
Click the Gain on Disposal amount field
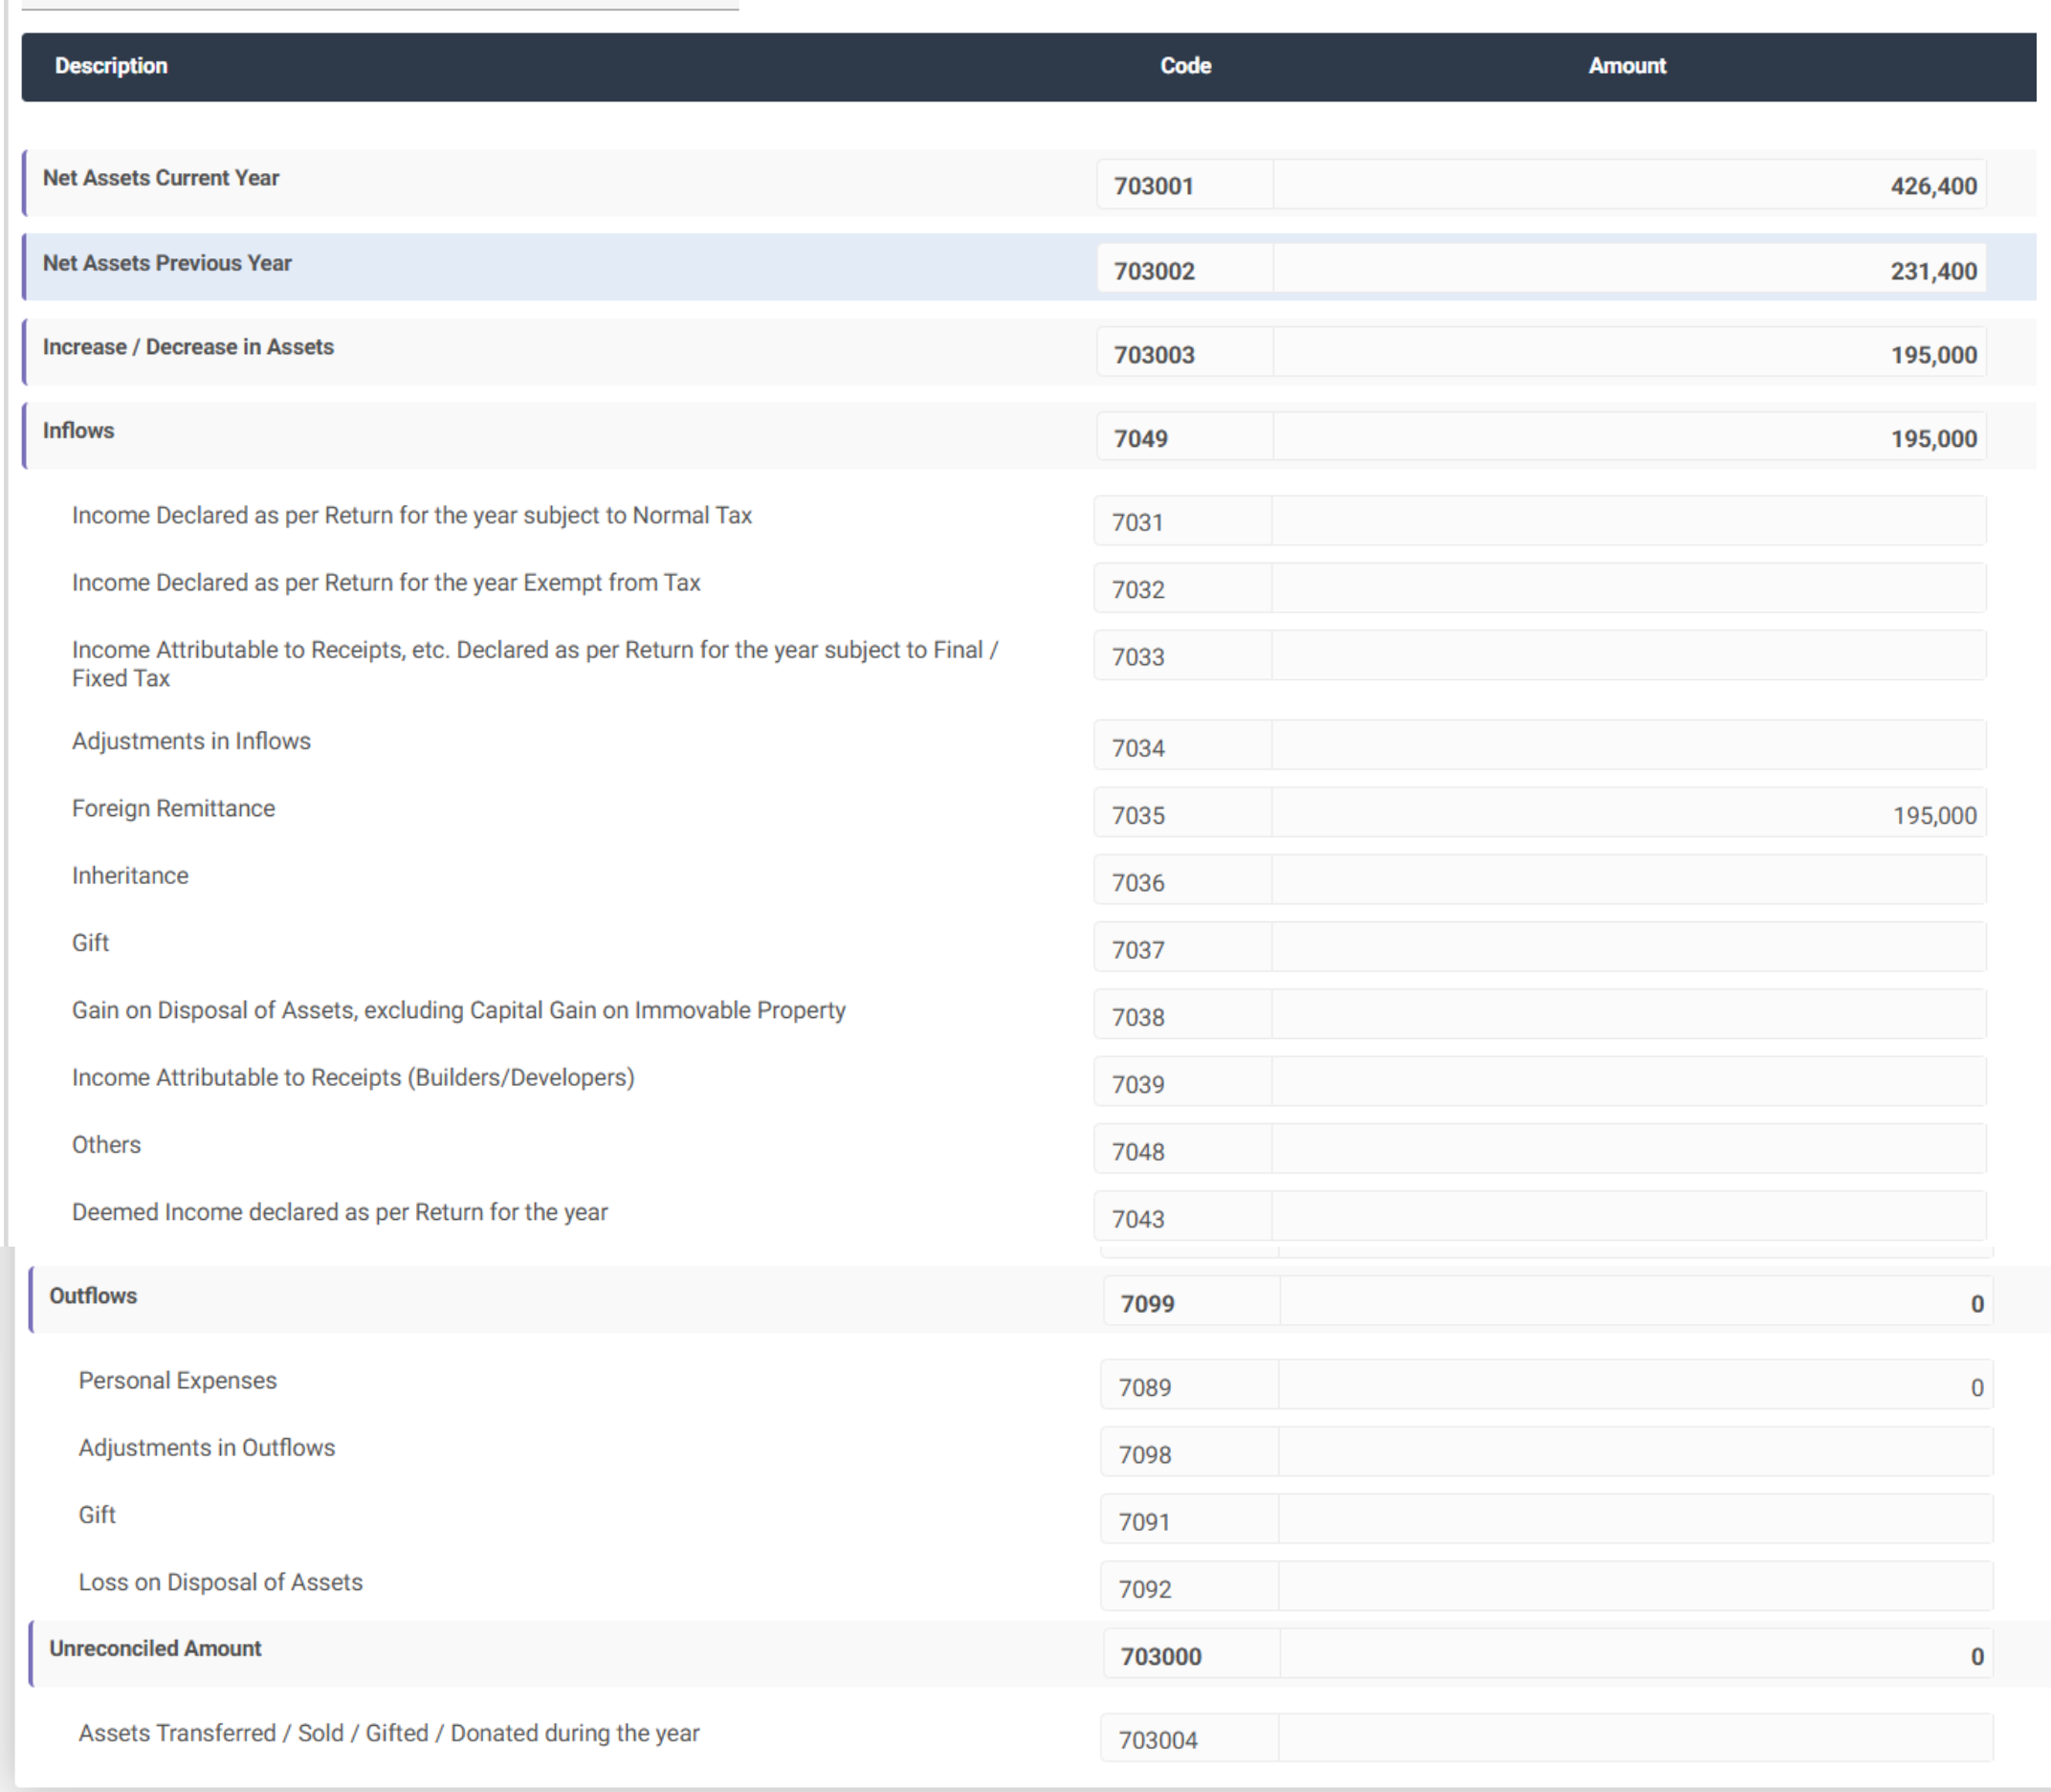click(1628, 1015)
